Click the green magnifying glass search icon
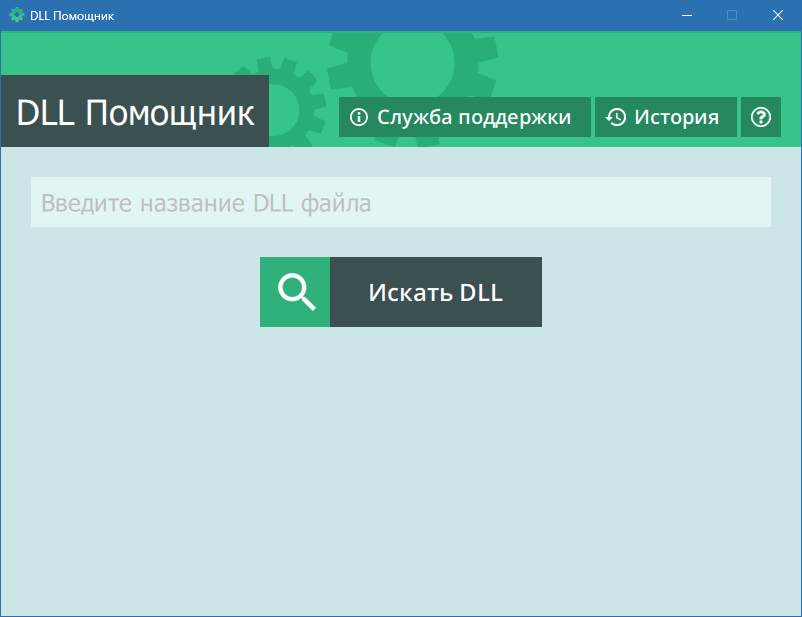This screenshot has width=802, height=617. pos(295,292)
